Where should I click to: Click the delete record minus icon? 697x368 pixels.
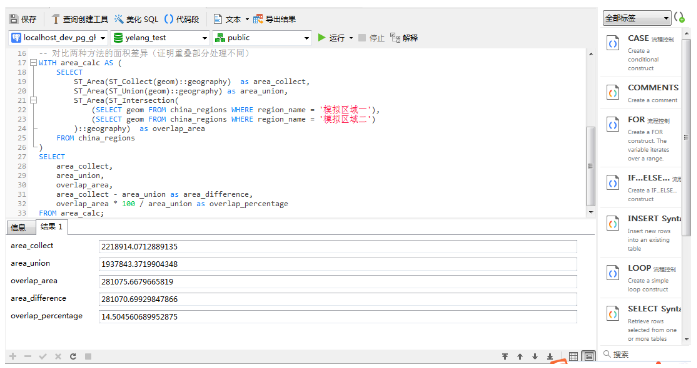coord(28,356)
